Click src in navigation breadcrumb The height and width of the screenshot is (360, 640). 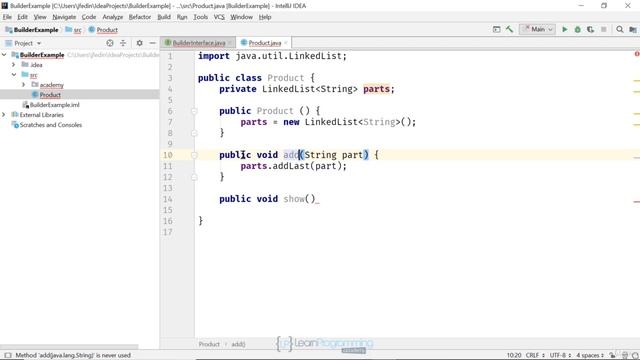pos(78,30)
